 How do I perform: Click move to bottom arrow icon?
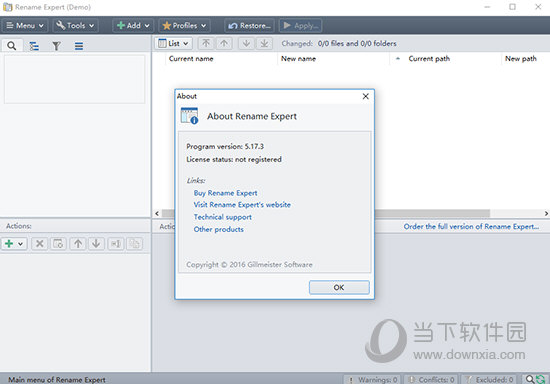coord(264,43)
